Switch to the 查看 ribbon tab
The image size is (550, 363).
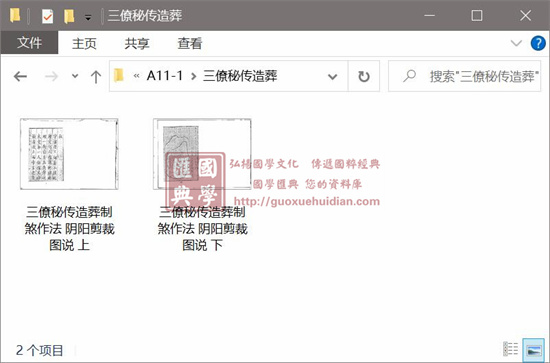[190, 43]
